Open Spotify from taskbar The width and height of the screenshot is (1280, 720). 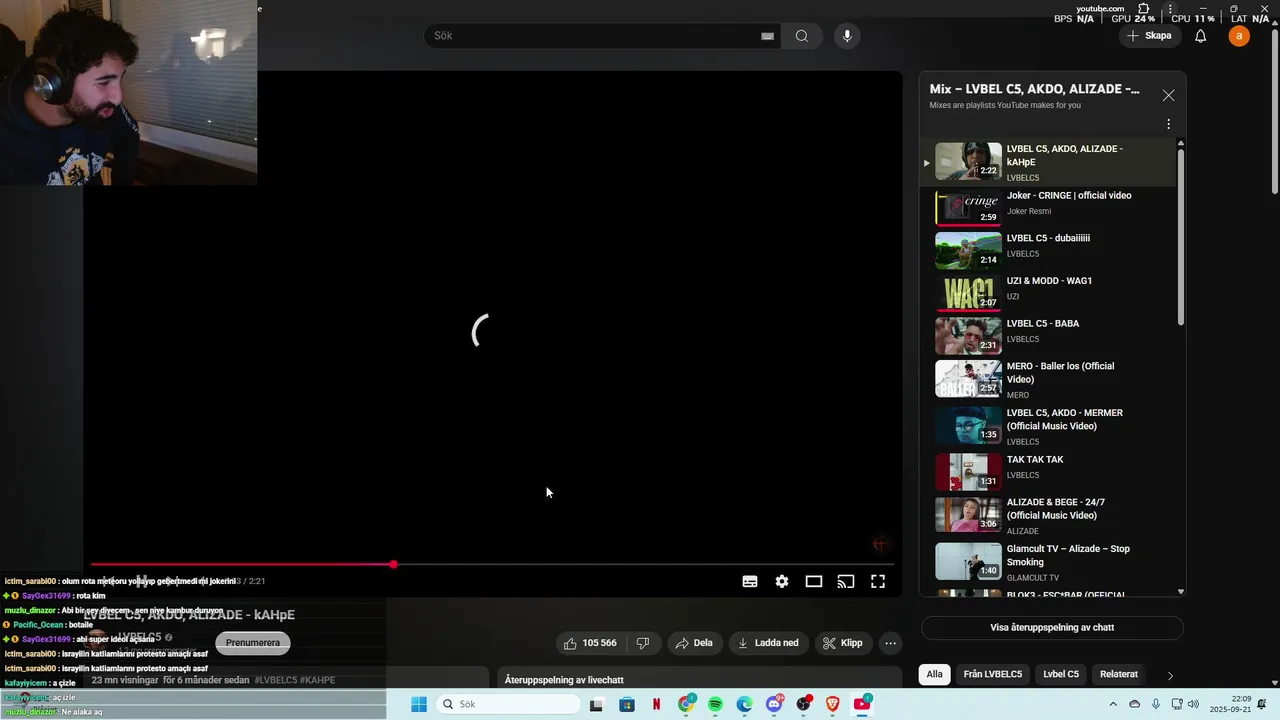715,704
